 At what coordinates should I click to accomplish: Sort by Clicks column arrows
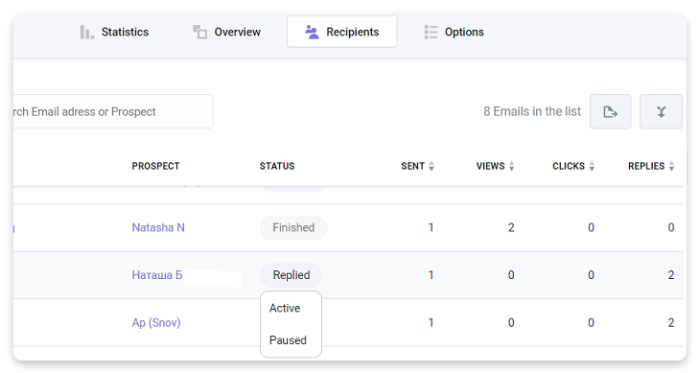(x=592, y=166)
